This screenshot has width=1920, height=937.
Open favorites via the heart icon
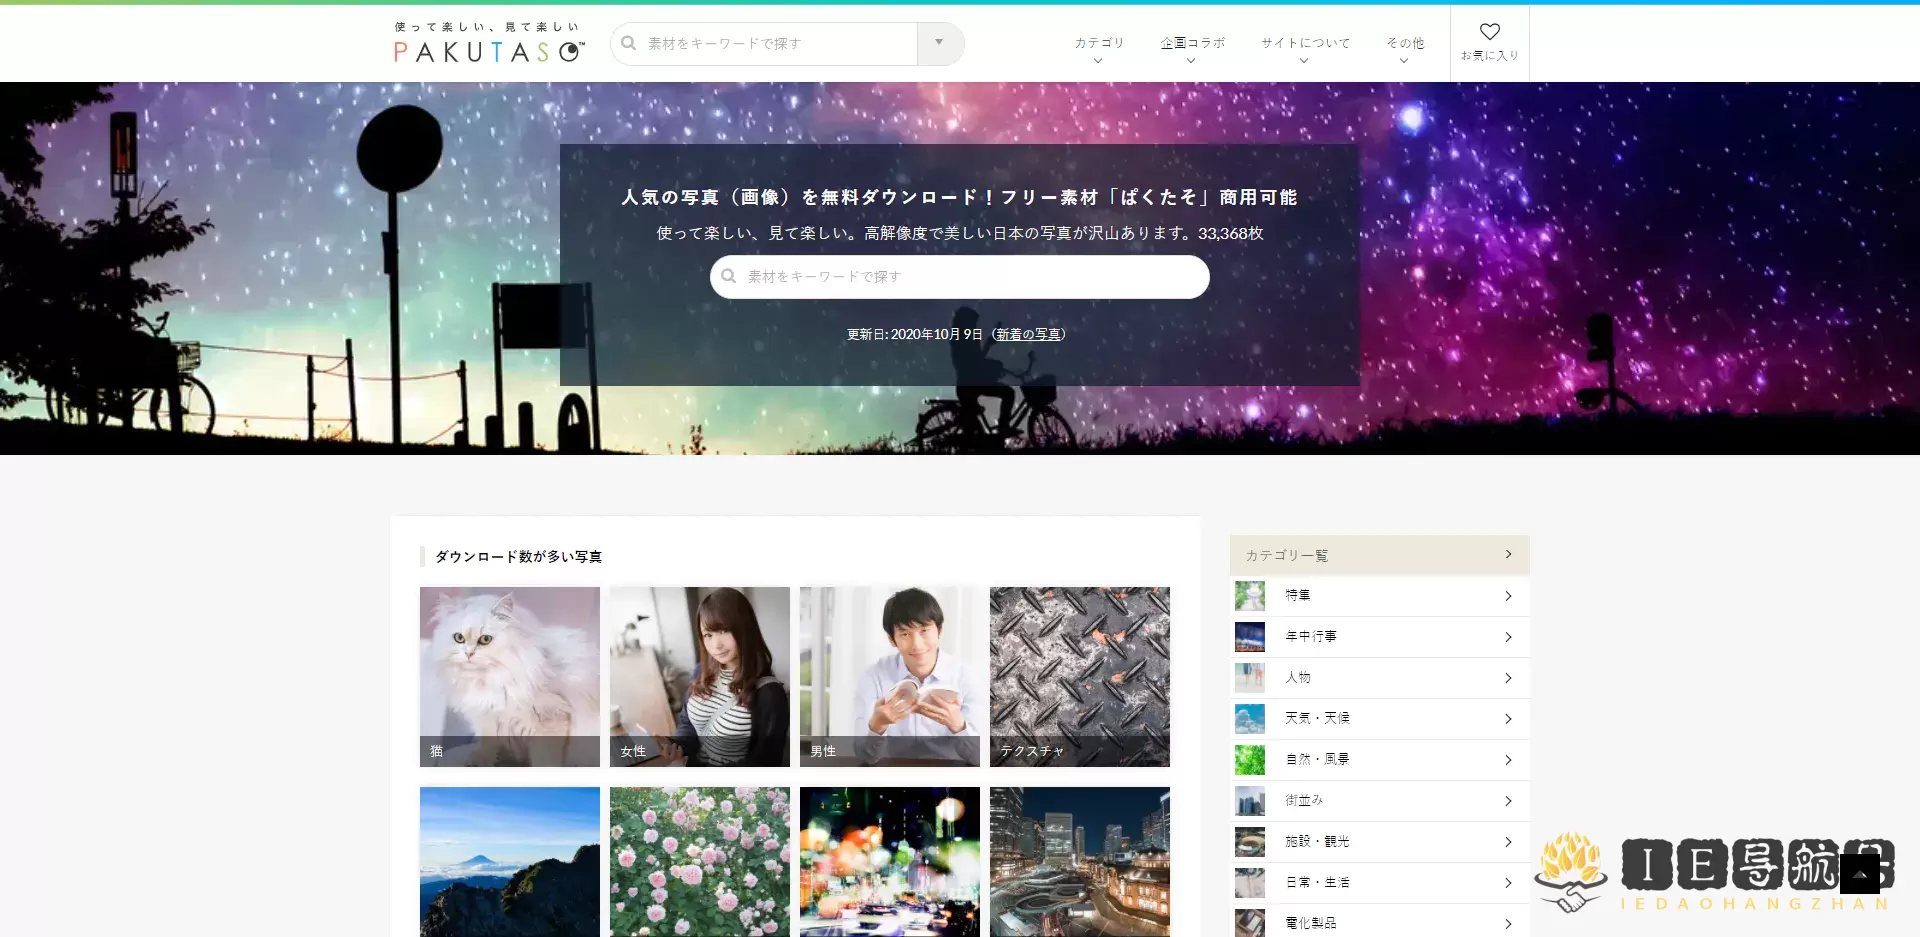1489,33
